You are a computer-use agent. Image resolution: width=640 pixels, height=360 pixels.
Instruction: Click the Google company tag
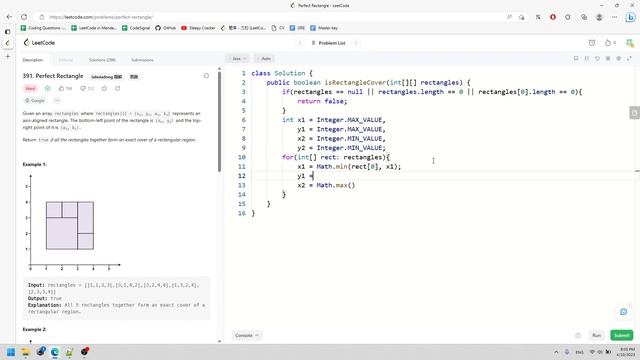pyautogui.click(x=35, y=100)
